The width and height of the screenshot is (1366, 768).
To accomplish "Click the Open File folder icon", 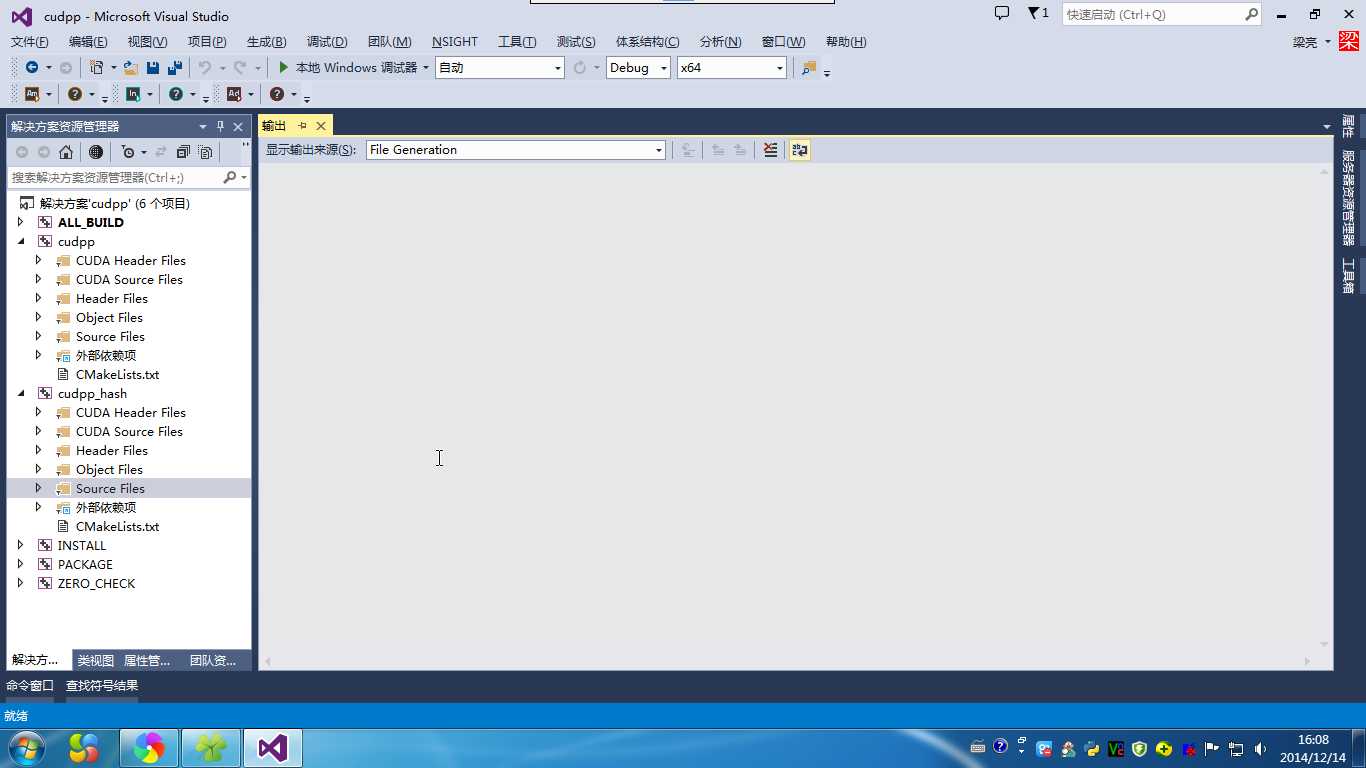I will point(131,67).
